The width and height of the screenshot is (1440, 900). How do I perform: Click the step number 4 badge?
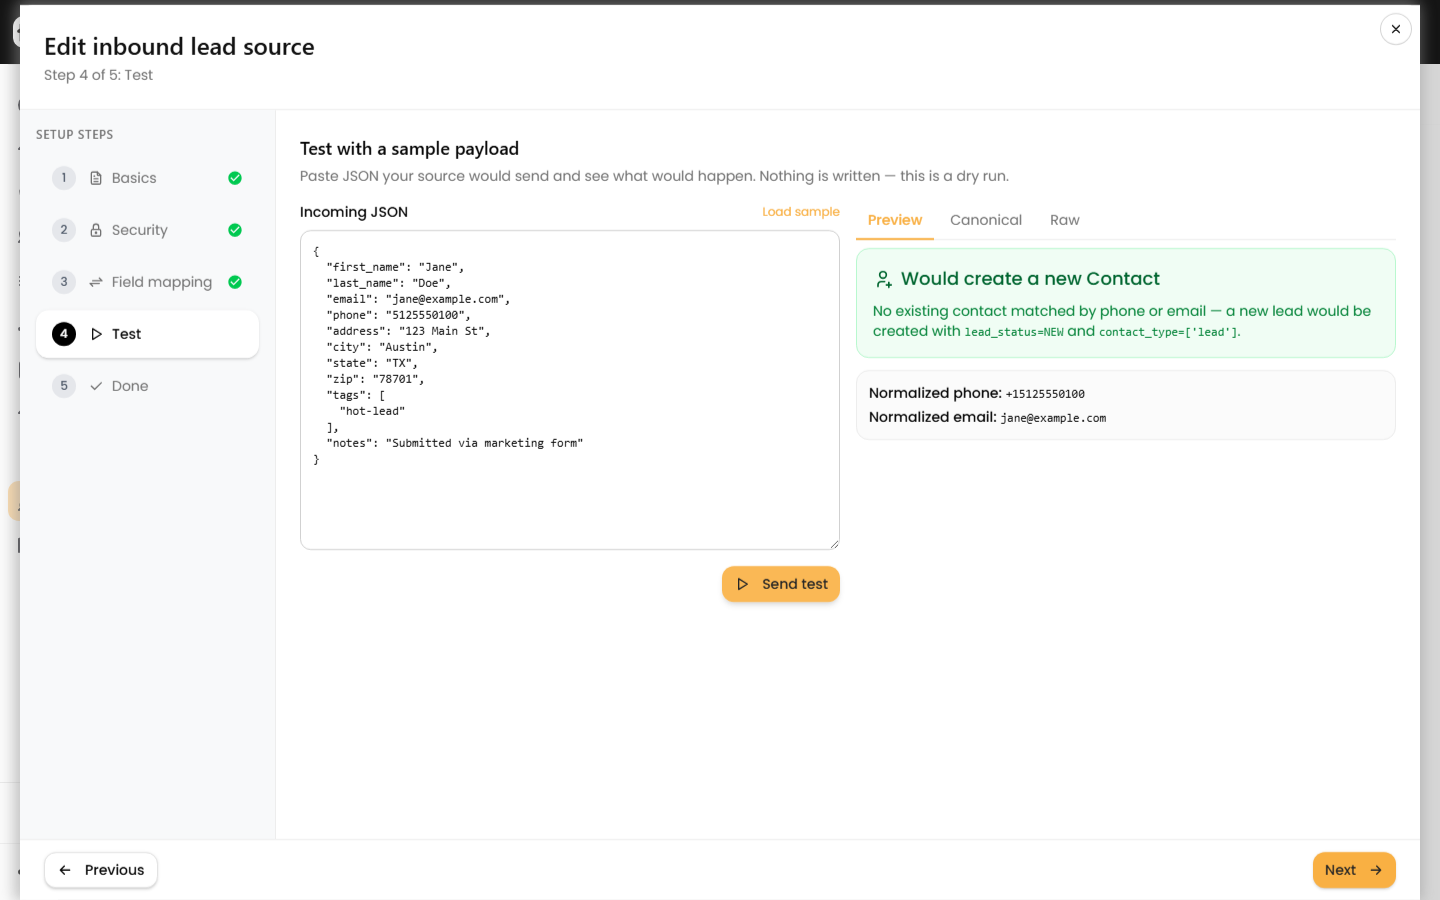click(64, 334)
